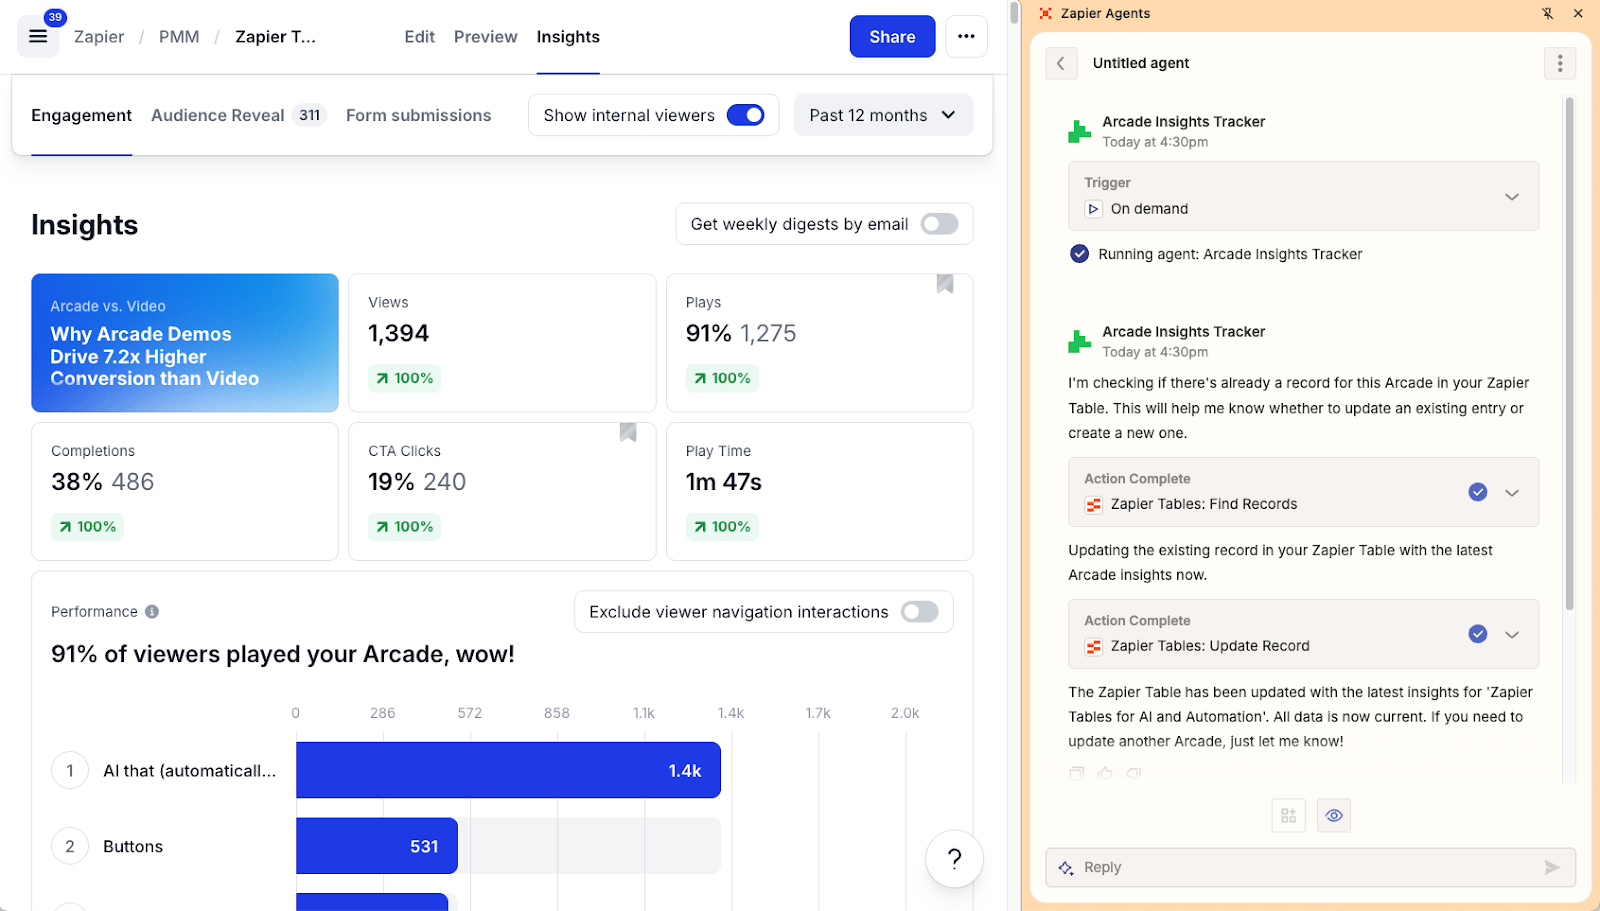Click the Completions 38% card
The height and width of the screenshot is (911, 1600).
coord(185,491)
